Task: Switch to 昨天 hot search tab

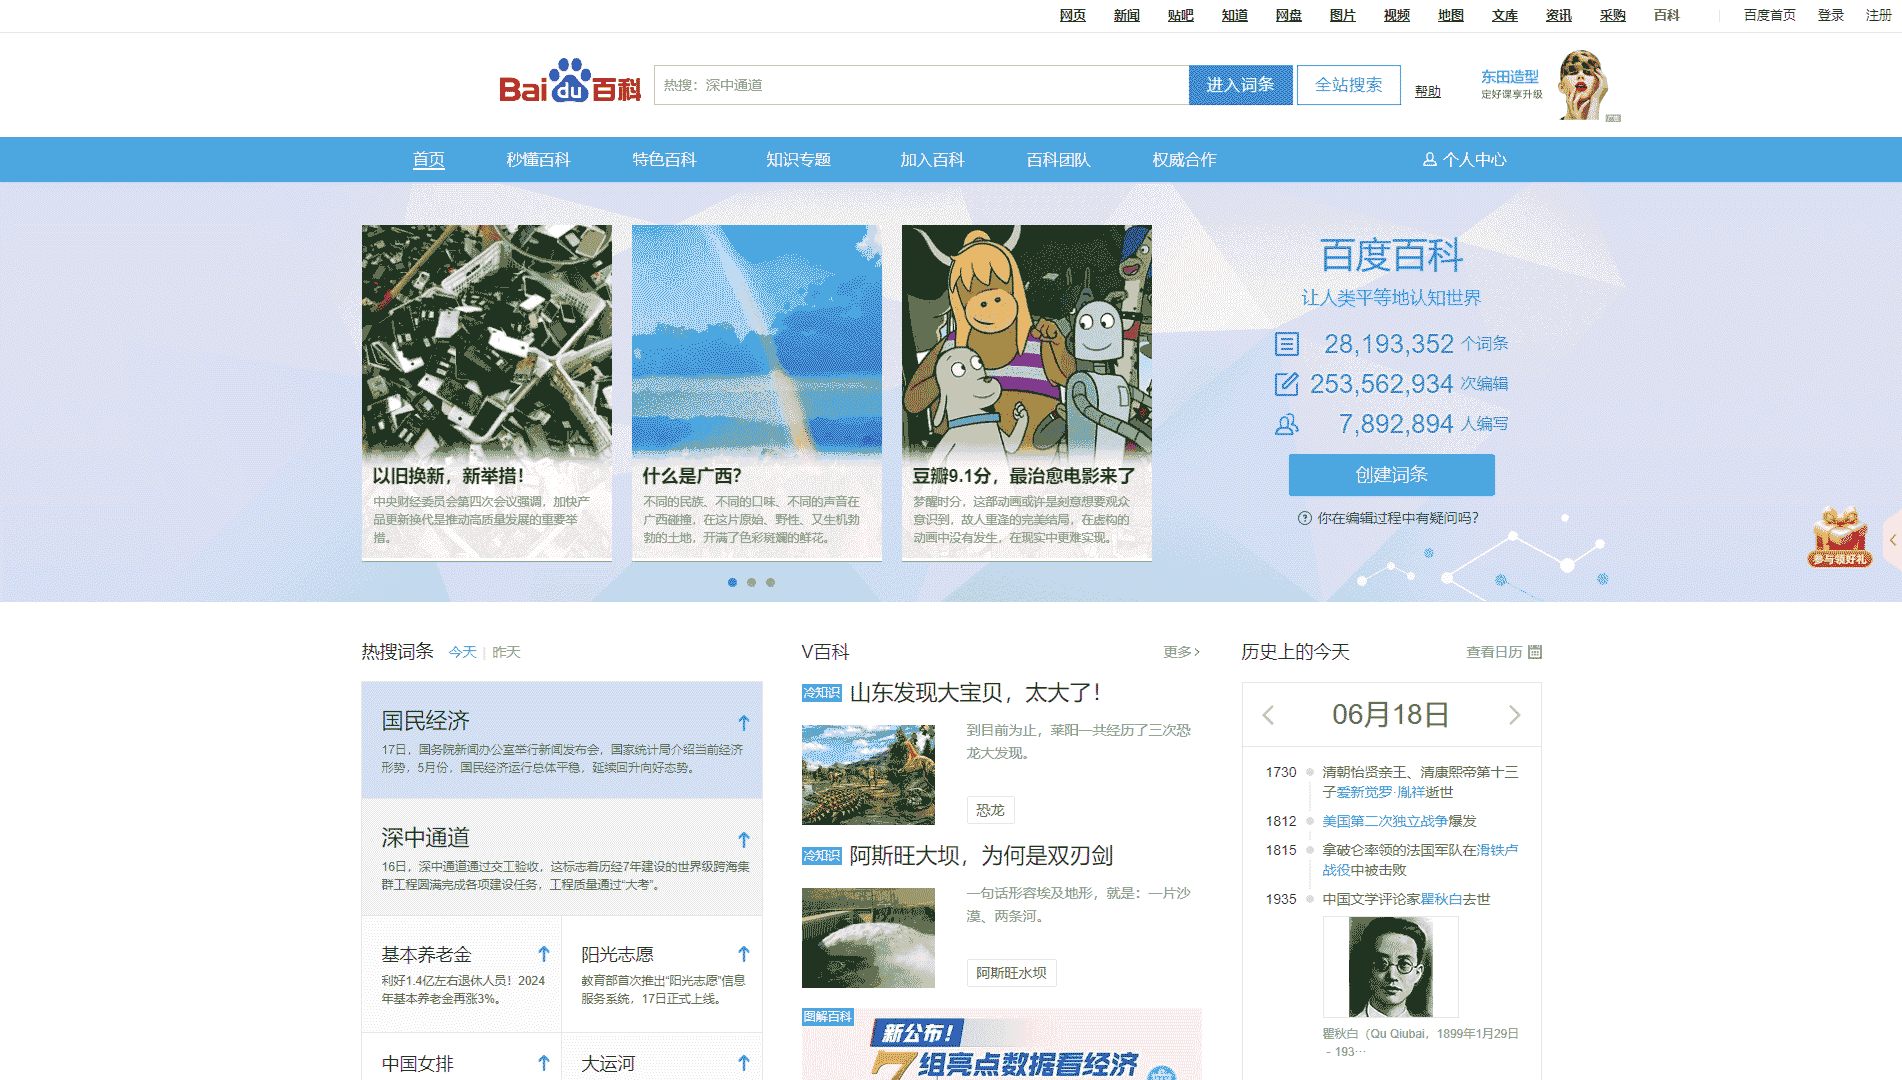Action: (x=506, y=652)
